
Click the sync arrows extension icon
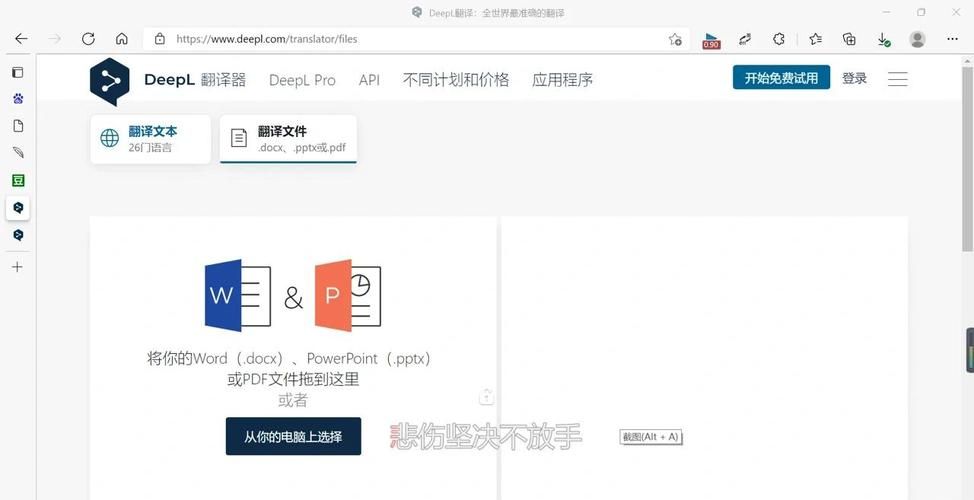tap(745, 39)
